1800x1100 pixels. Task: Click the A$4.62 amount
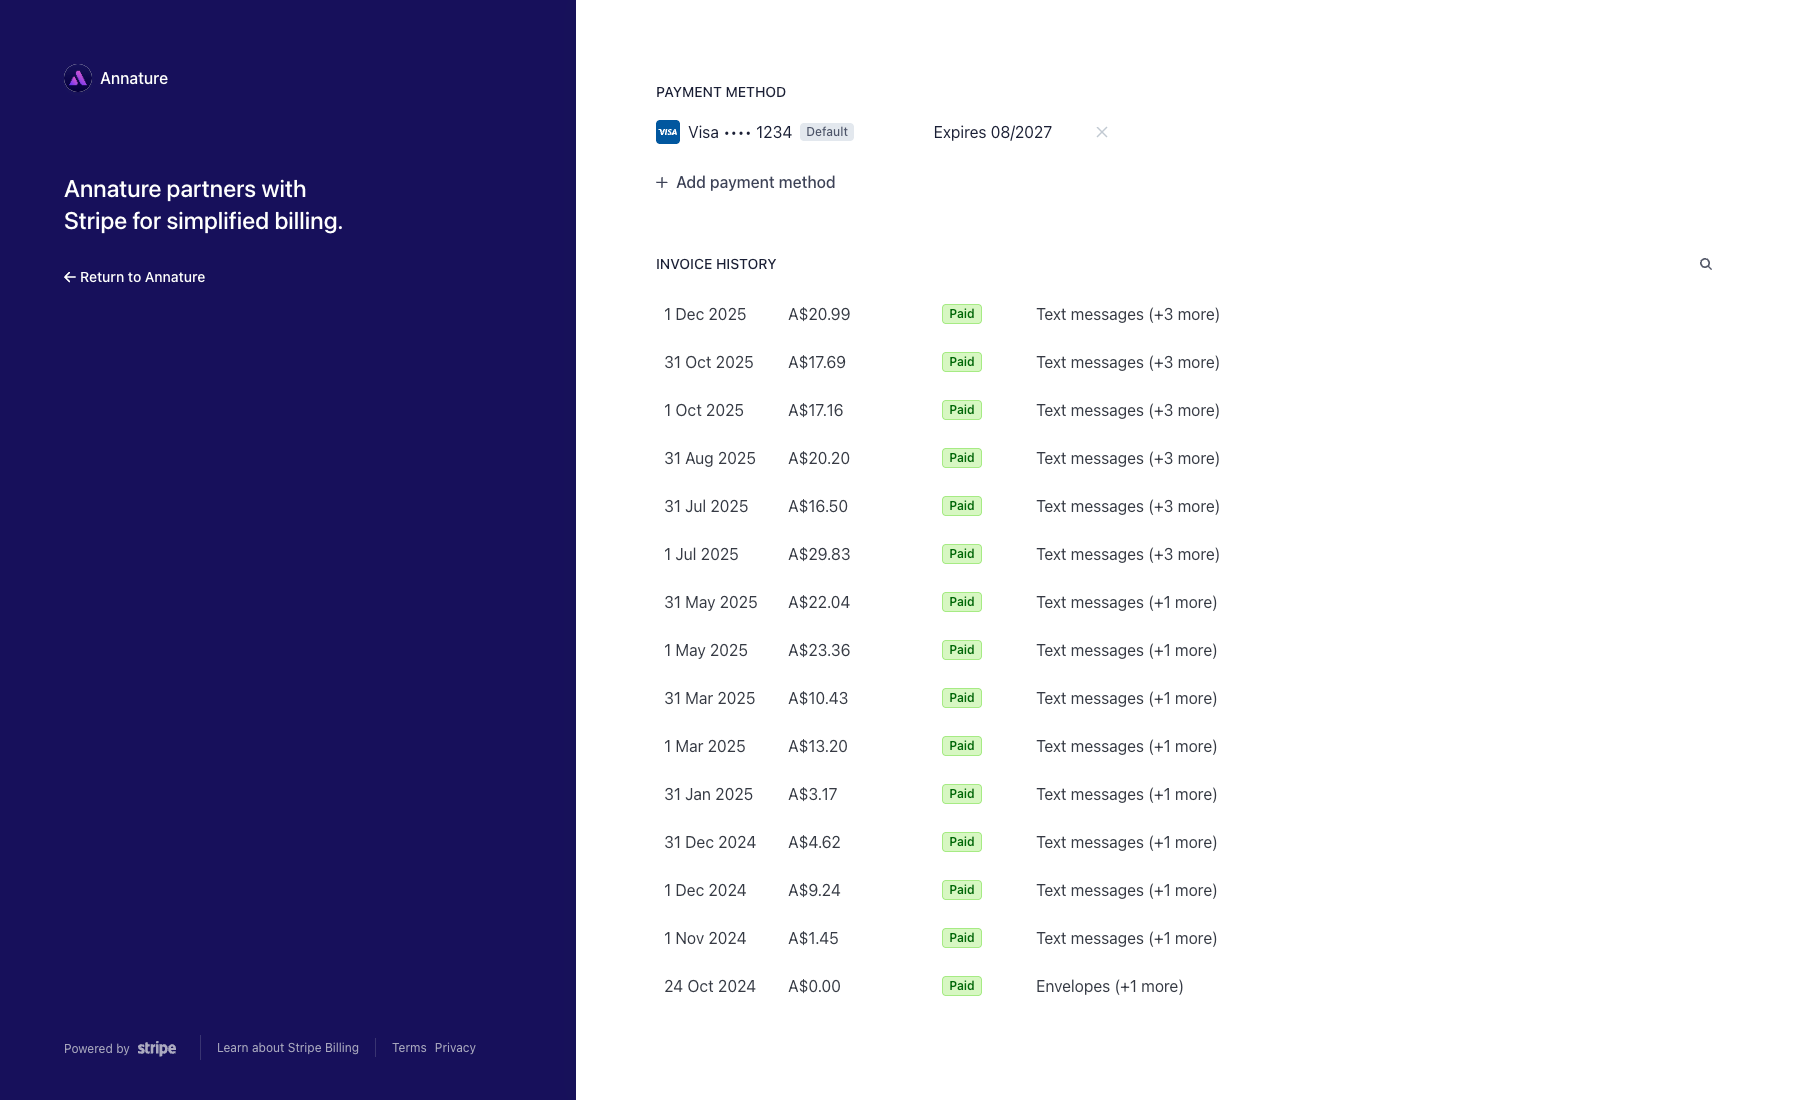pyautogui.click(x=814, y=842)
